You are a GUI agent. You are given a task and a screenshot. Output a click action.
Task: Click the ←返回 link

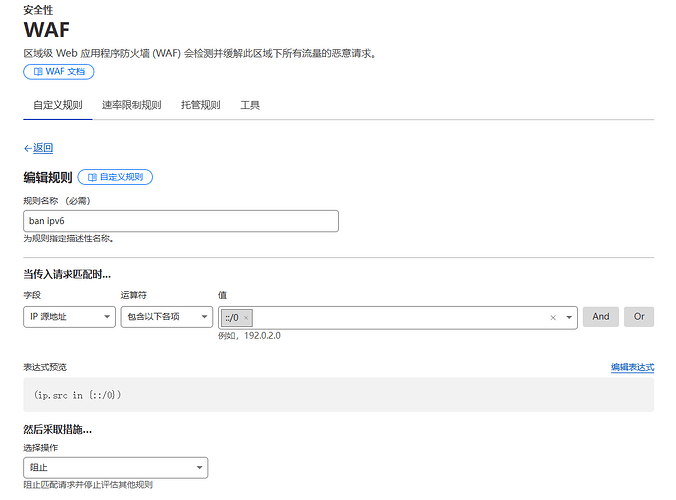(38, 148)
